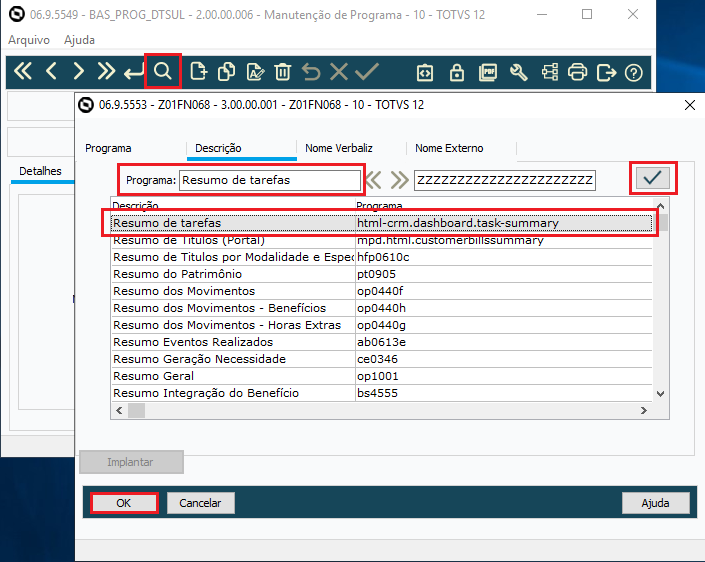The image size is (705, 562).
Task: Click the hierarchy structure icon
Action: coord(550,72)
